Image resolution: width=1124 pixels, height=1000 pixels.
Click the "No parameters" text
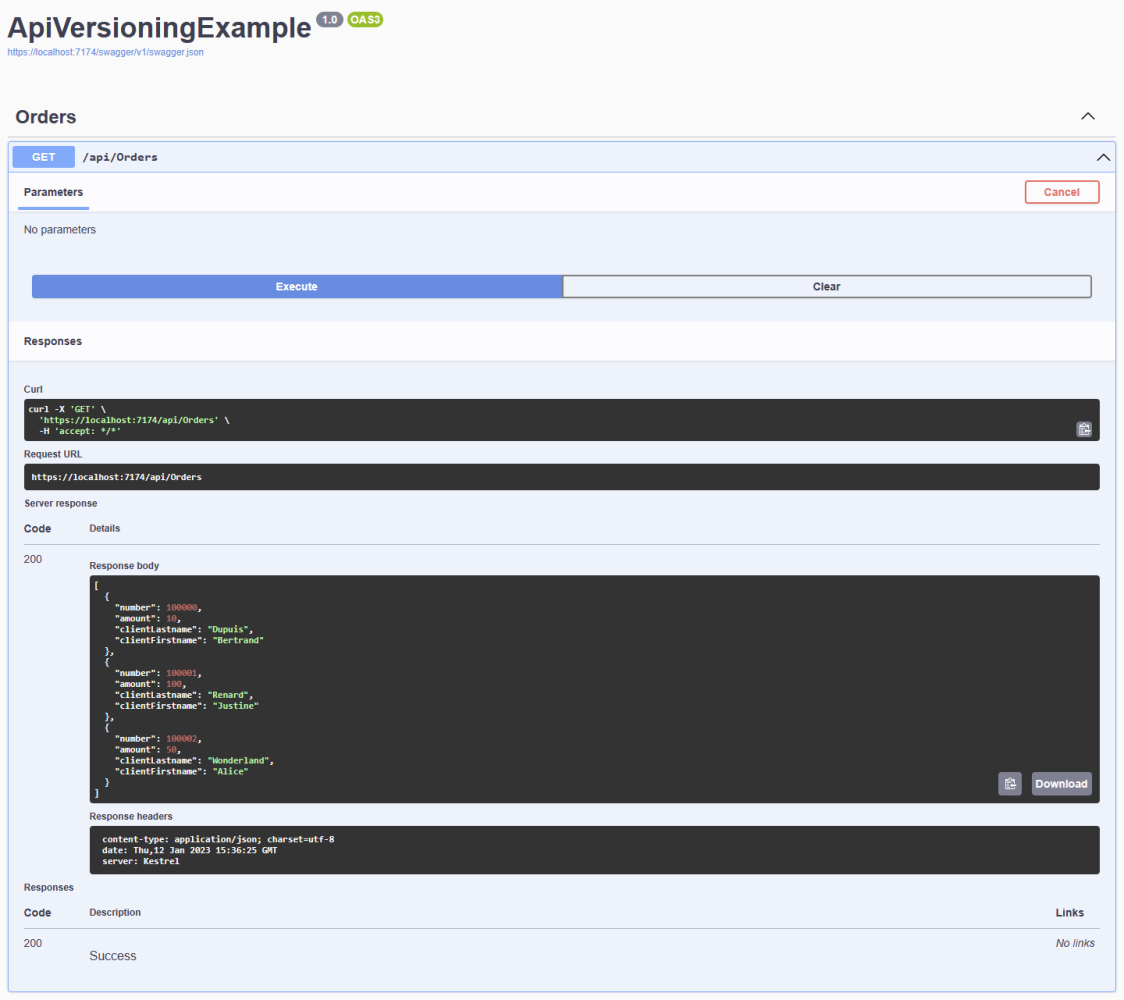[x=59, y=229]
